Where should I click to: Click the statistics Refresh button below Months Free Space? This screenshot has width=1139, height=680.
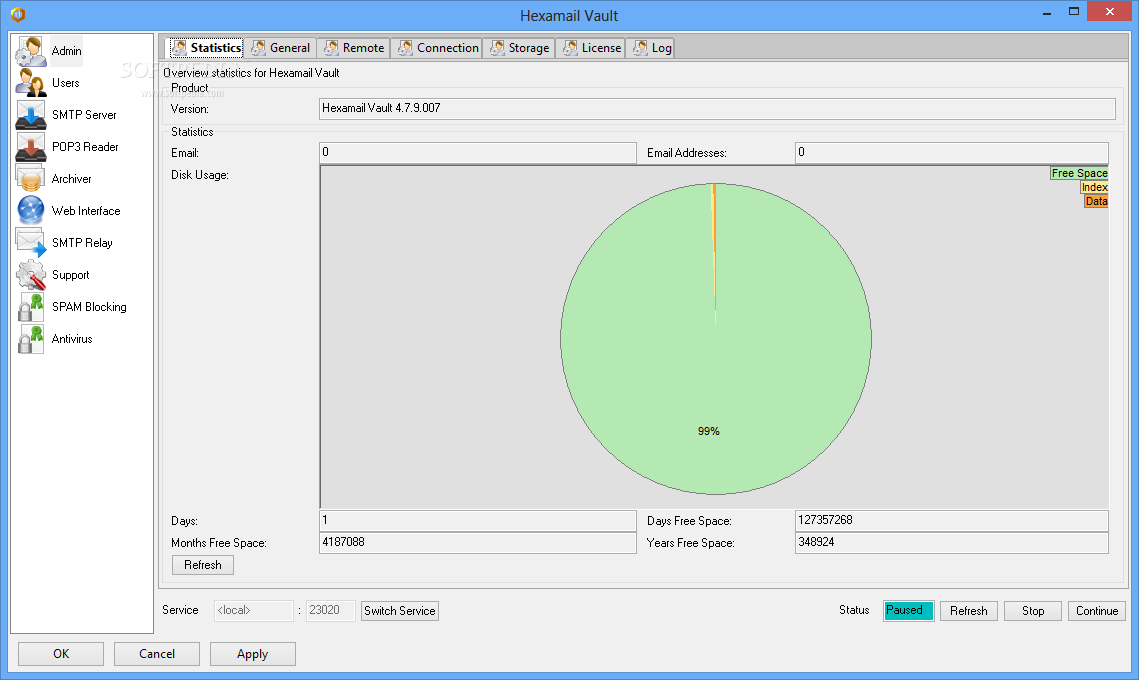tap(203, 565)
